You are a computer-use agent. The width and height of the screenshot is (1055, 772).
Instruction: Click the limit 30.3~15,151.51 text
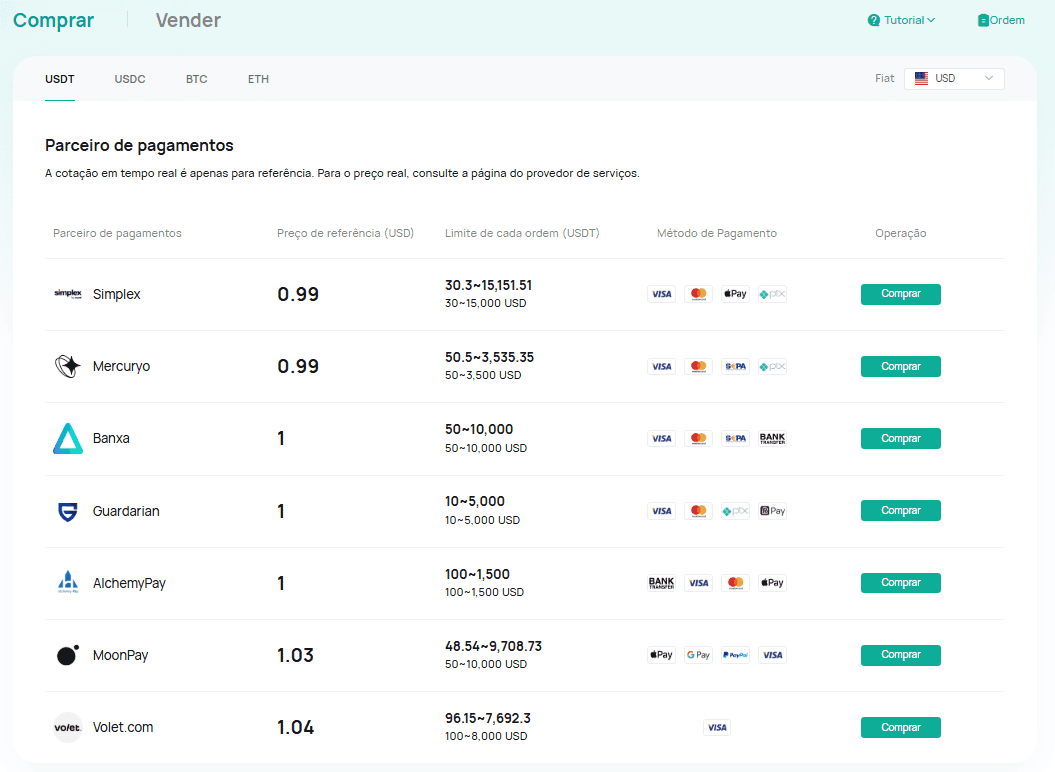pos(488,285)
